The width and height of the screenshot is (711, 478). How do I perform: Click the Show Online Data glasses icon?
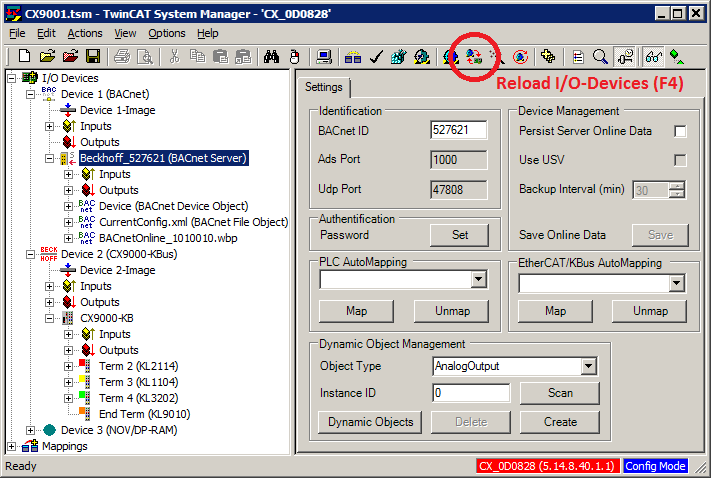[653, 57]
